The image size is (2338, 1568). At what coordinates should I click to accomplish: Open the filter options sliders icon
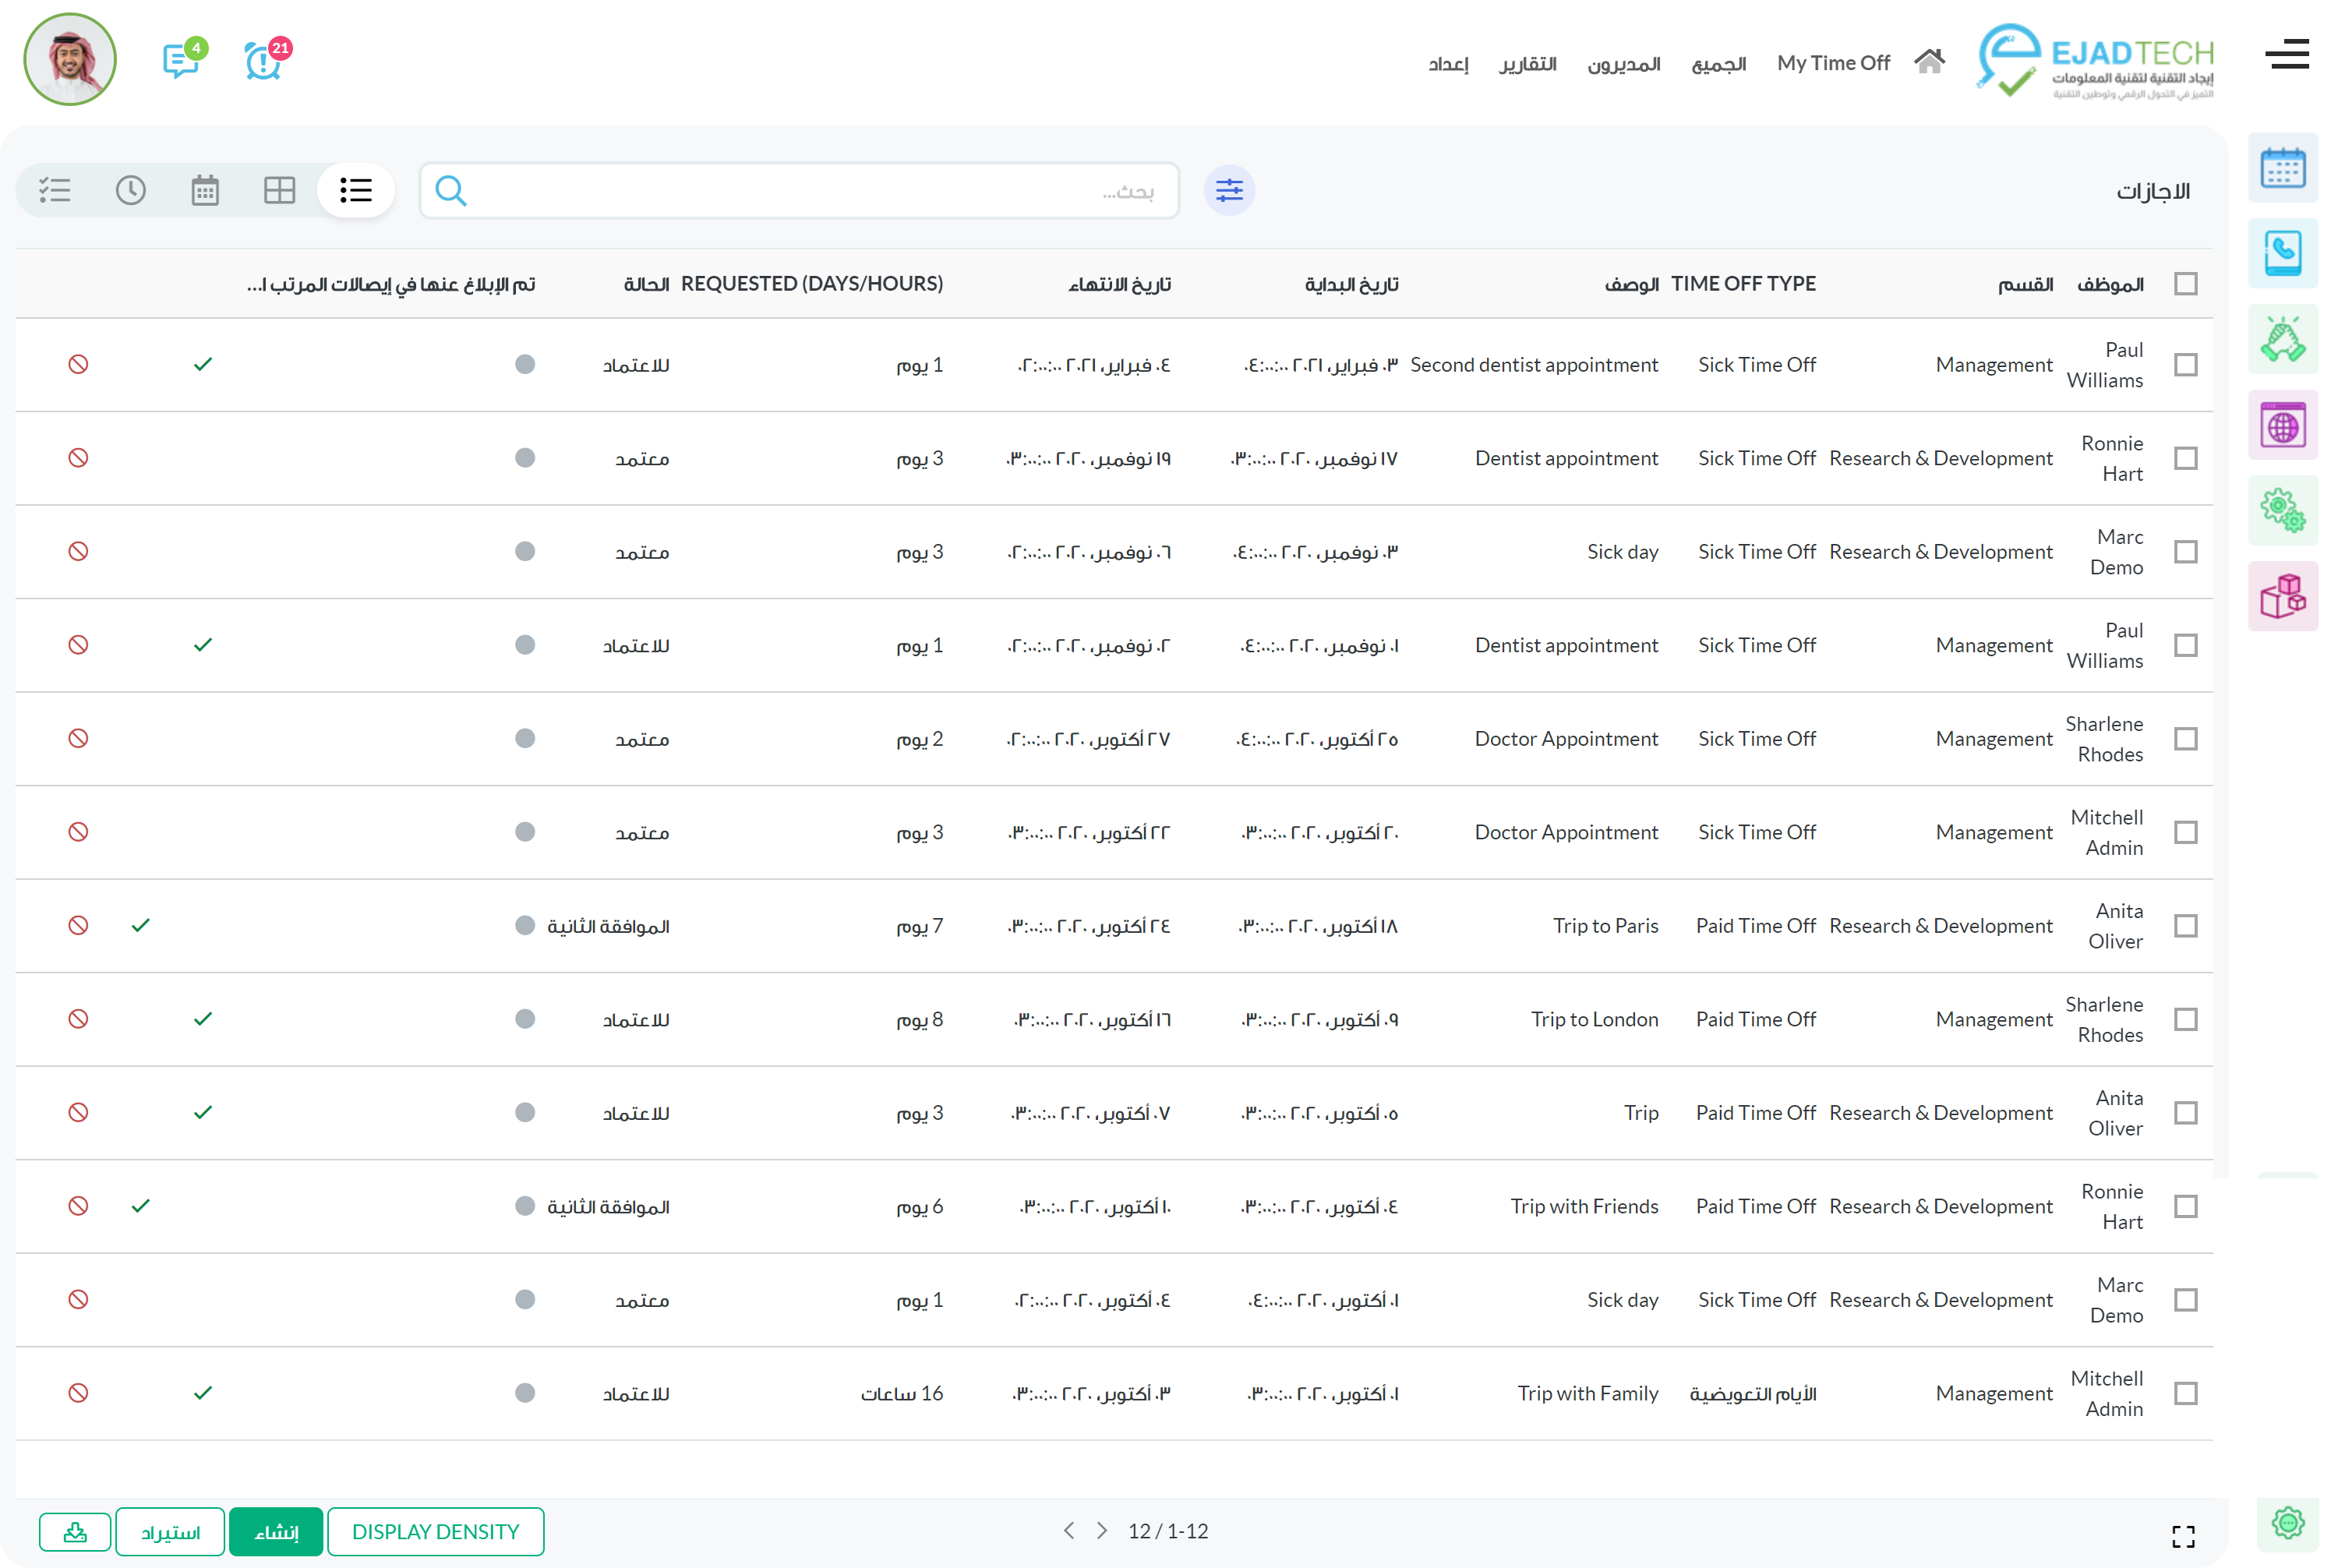click(1229, 190)
